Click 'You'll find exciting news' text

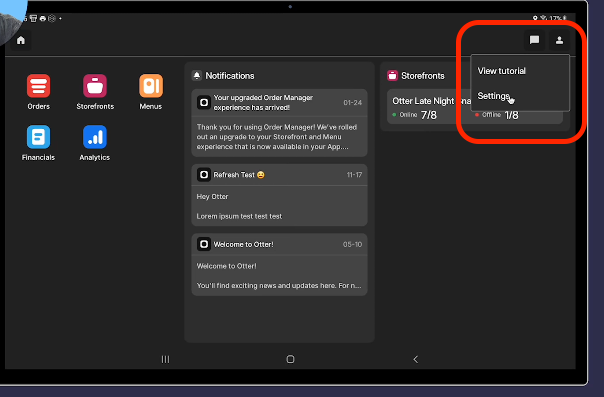(279, 286)
